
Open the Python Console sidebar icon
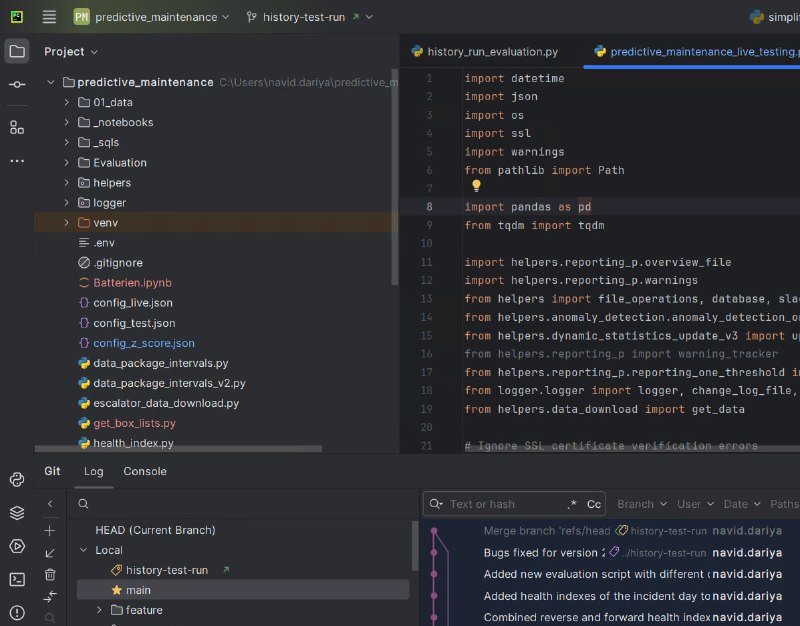tap(17, 480)
